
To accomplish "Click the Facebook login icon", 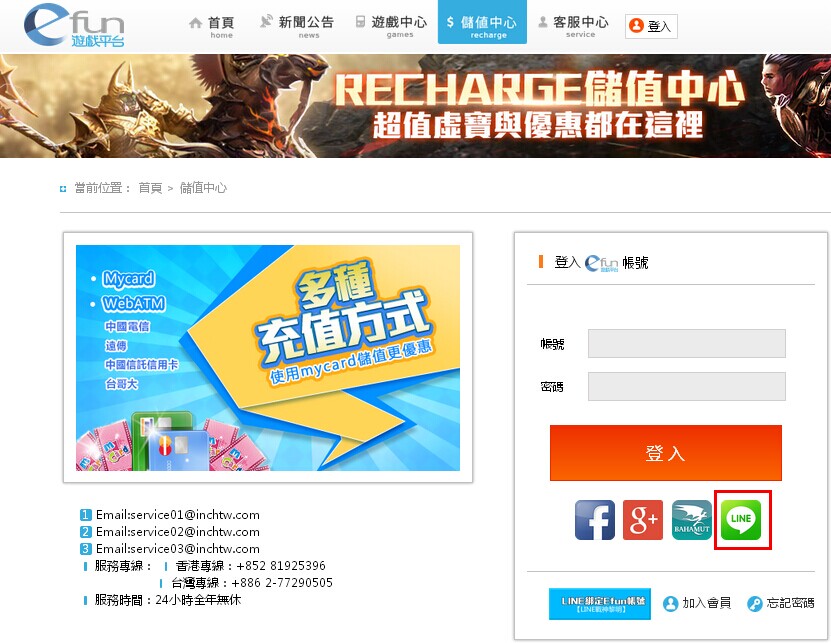I will pos(594,520).
